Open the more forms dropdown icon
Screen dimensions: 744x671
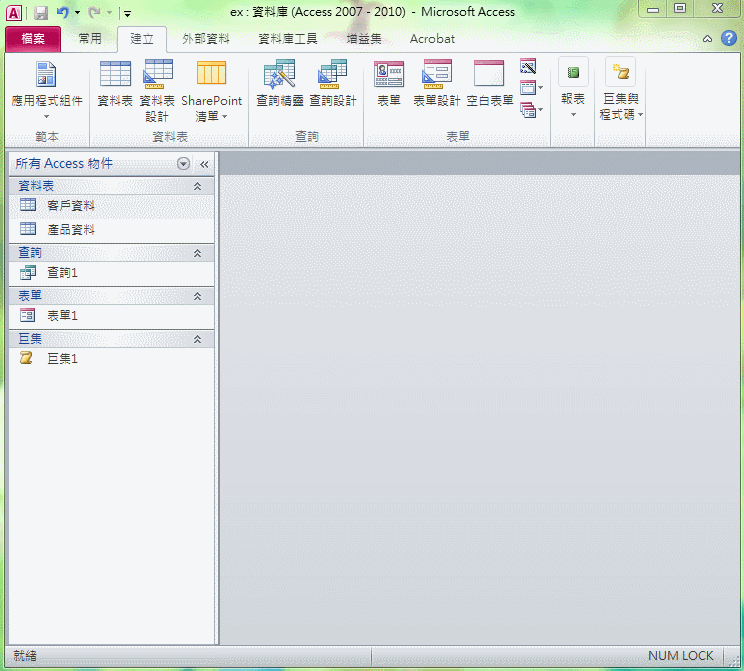click(531, 110)
